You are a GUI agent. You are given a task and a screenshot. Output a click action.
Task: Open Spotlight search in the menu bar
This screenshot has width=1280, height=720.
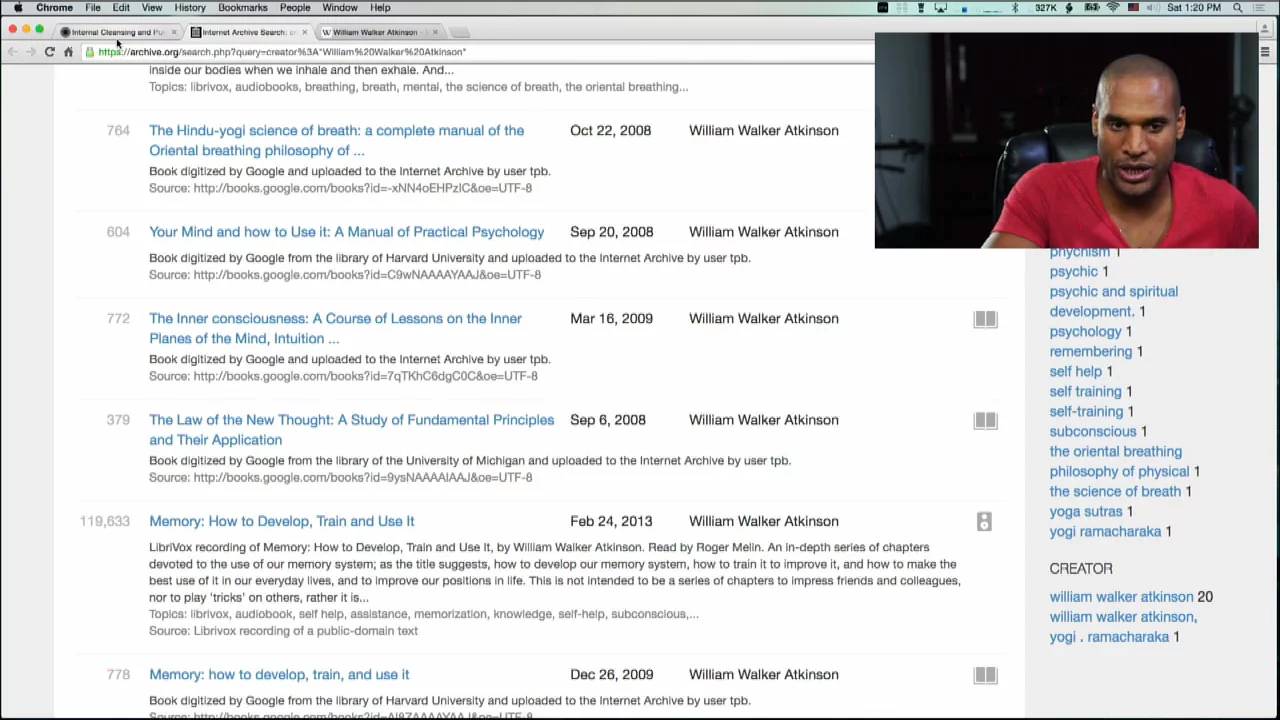[x=1237, y=8]
